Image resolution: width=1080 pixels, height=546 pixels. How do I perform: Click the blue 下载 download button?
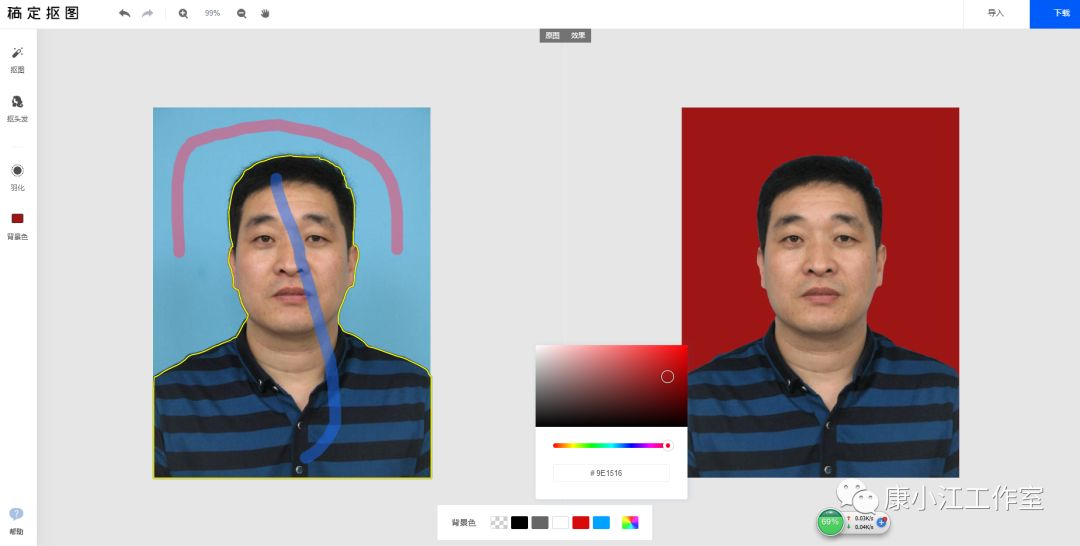[x=1061, y=14]
